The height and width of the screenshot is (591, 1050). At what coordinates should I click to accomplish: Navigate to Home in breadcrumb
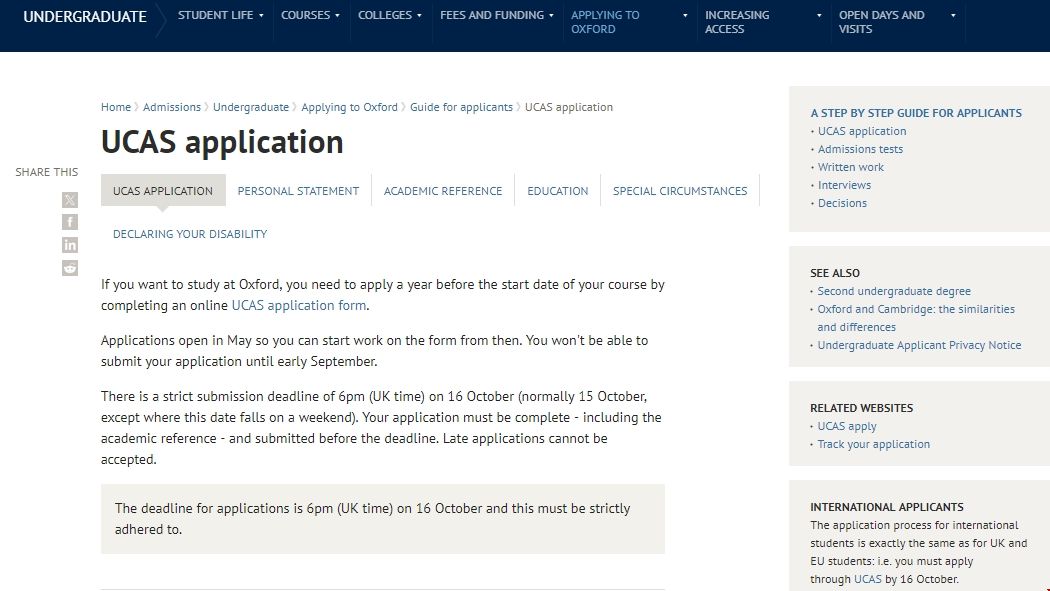tap(116, 107)
